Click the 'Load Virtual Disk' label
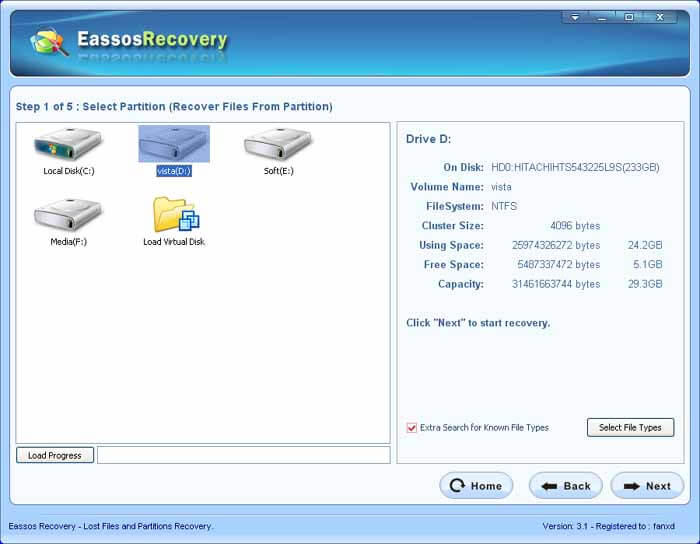 pyautogui.click(x=174, y=242)
